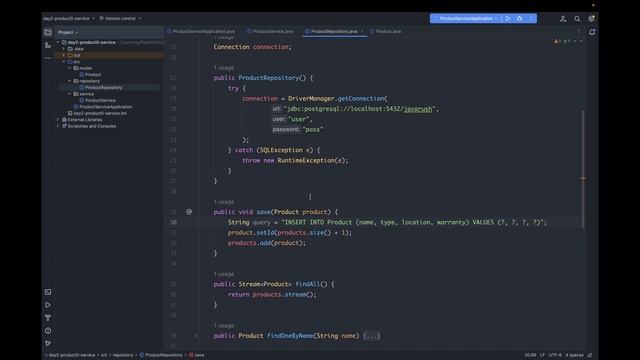
Task: Click the warnings indicator in editor
Action: pyautogui.click(x=562, y=41)
